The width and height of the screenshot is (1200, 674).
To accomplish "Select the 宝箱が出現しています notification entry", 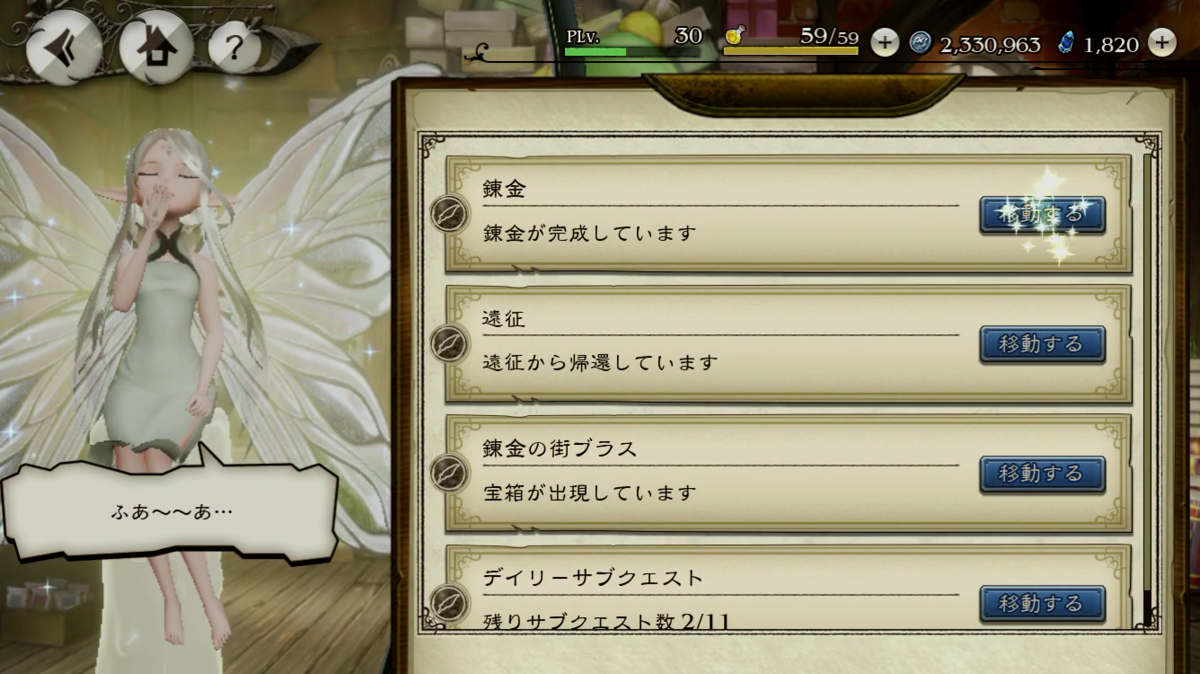I will coord(789,473).
